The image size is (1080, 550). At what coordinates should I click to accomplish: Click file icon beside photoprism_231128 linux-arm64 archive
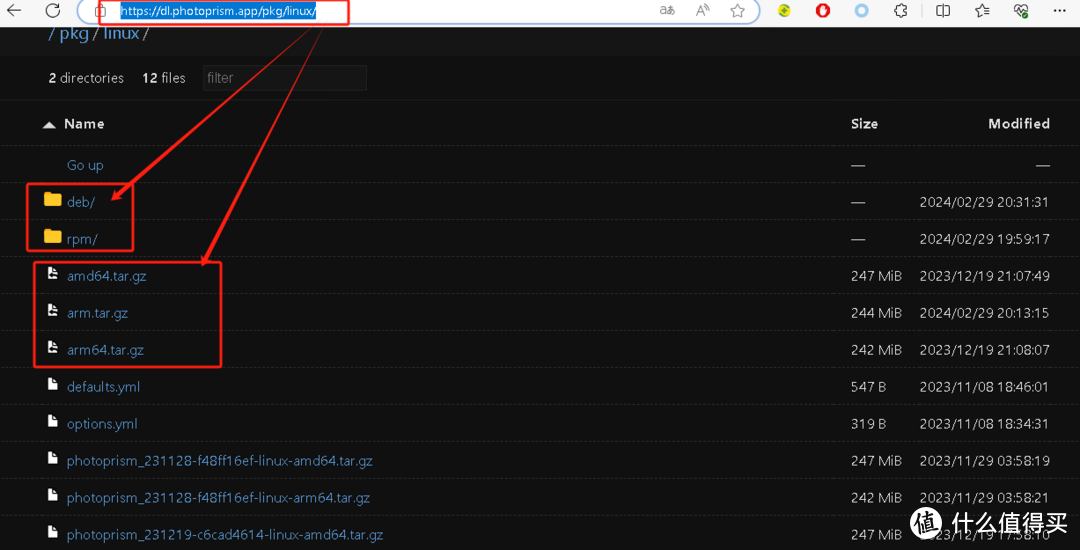coord(52,496)
